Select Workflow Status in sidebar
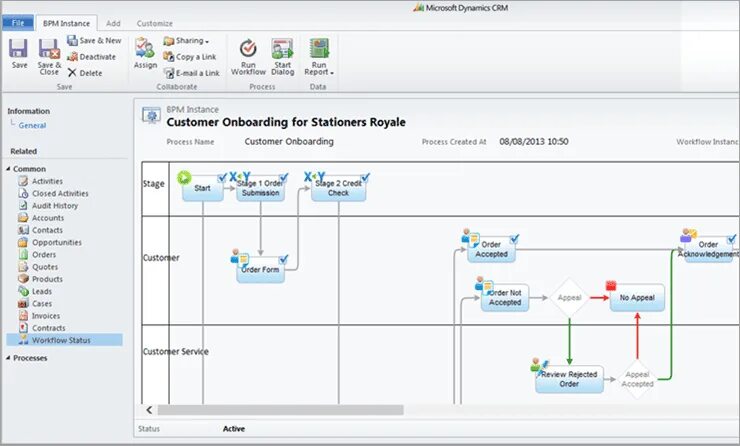The image size is (740, 446). [x=65, y=340]
